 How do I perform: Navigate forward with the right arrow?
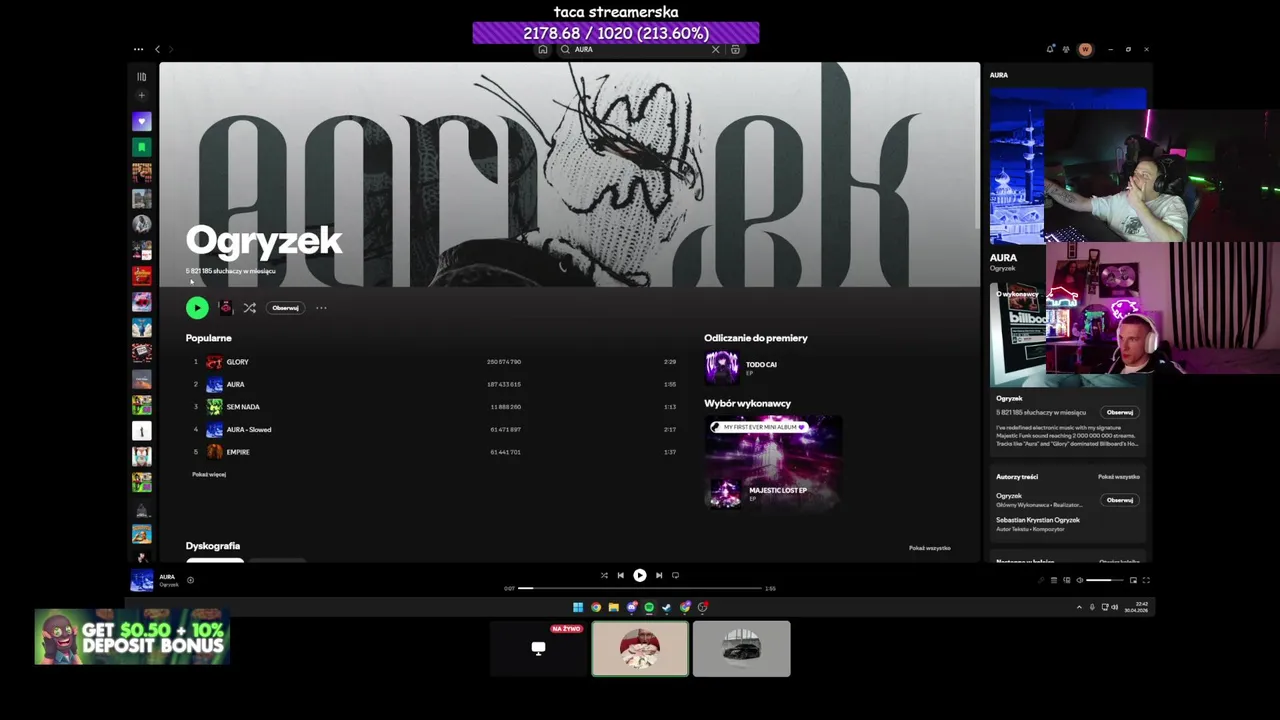(171, 49)
